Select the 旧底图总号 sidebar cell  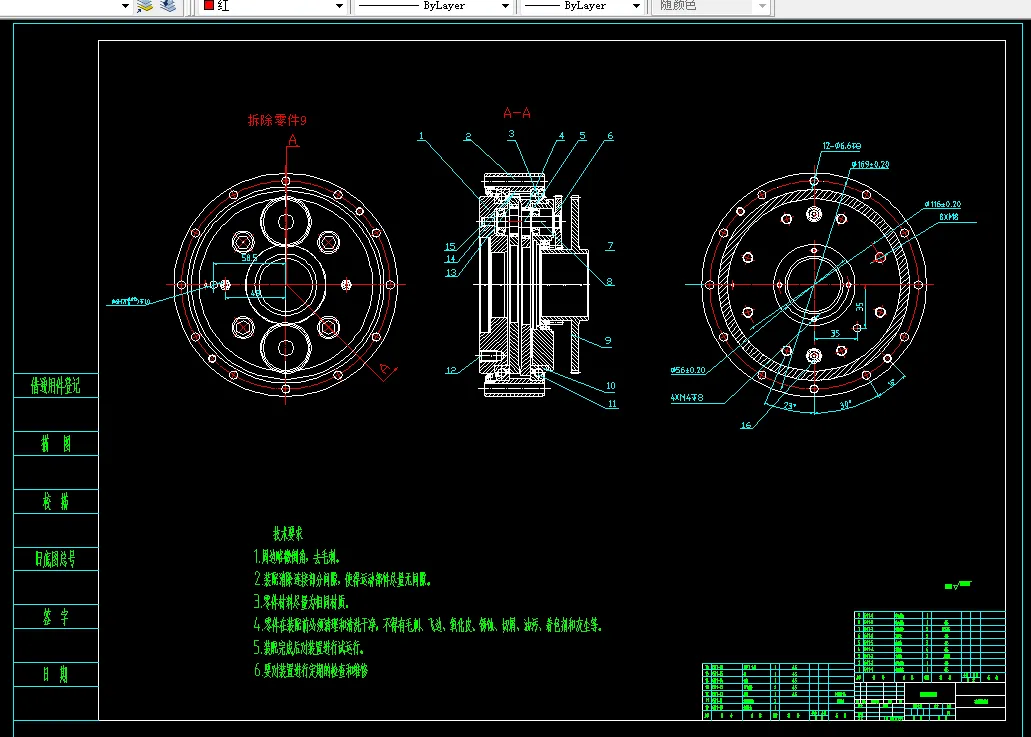pos(56,559)
